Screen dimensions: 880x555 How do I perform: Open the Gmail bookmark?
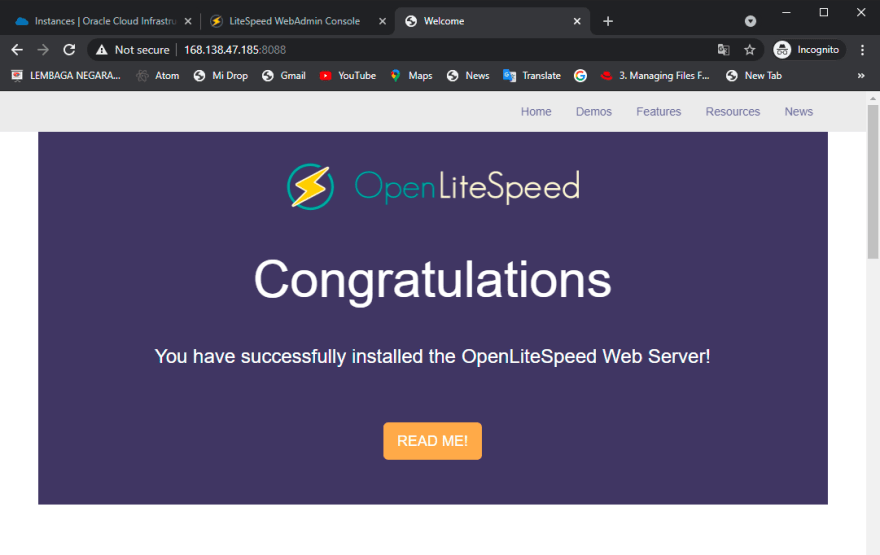(284, 76)
